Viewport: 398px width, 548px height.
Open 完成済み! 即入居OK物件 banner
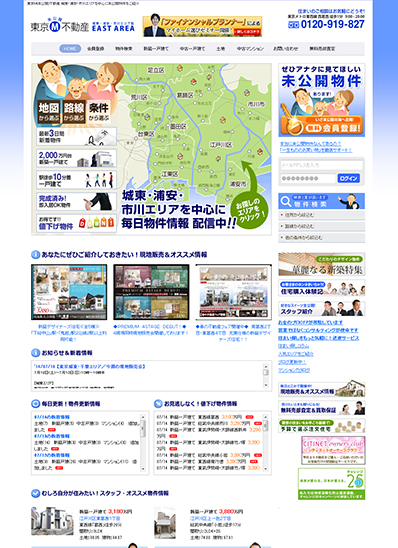coord(76,202)
